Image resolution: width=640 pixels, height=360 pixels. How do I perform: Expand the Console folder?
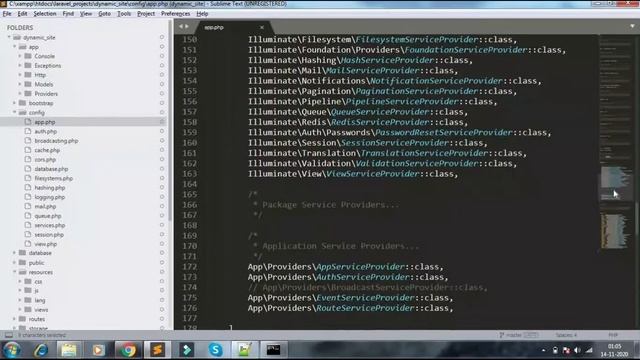coord(20,56)
